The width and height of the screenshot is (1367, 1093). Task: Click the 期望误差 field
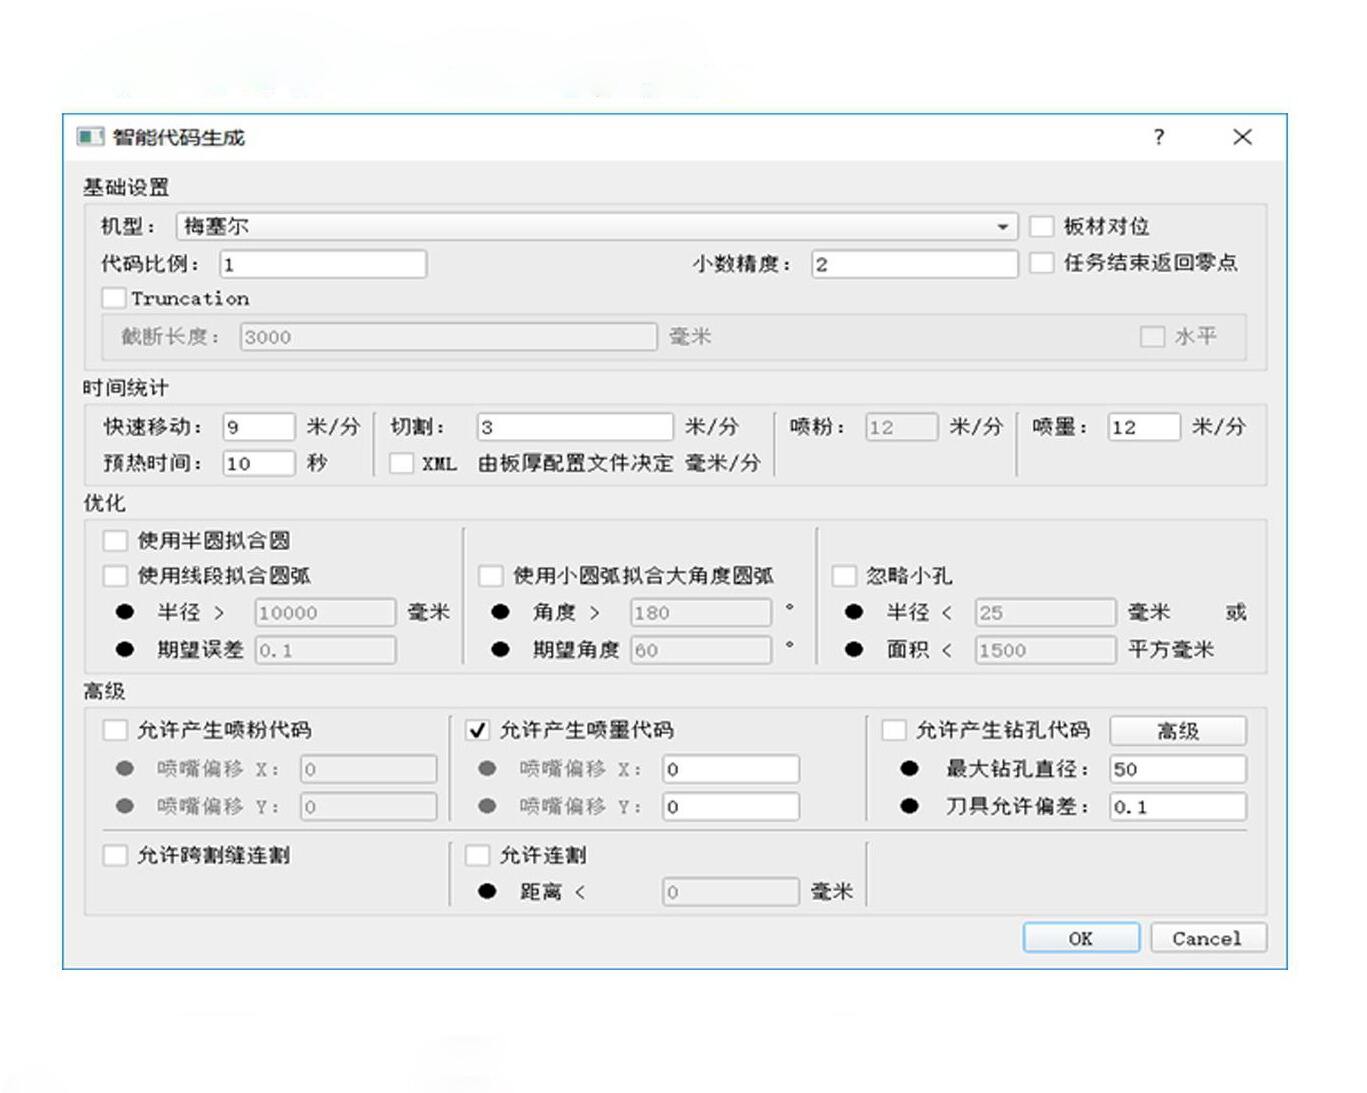coord(325,650)
